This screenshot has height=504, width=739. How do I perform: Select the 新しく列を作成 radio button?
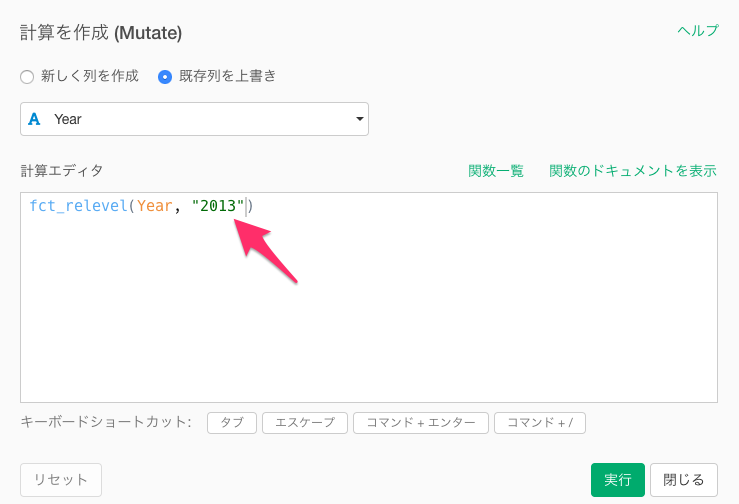(27, 76)
